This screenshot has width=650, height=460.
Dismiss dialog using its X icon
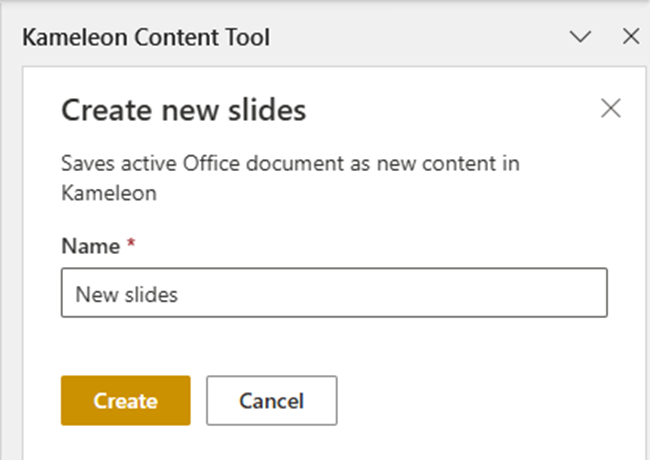pyautogui.click(x=610, y=109)
